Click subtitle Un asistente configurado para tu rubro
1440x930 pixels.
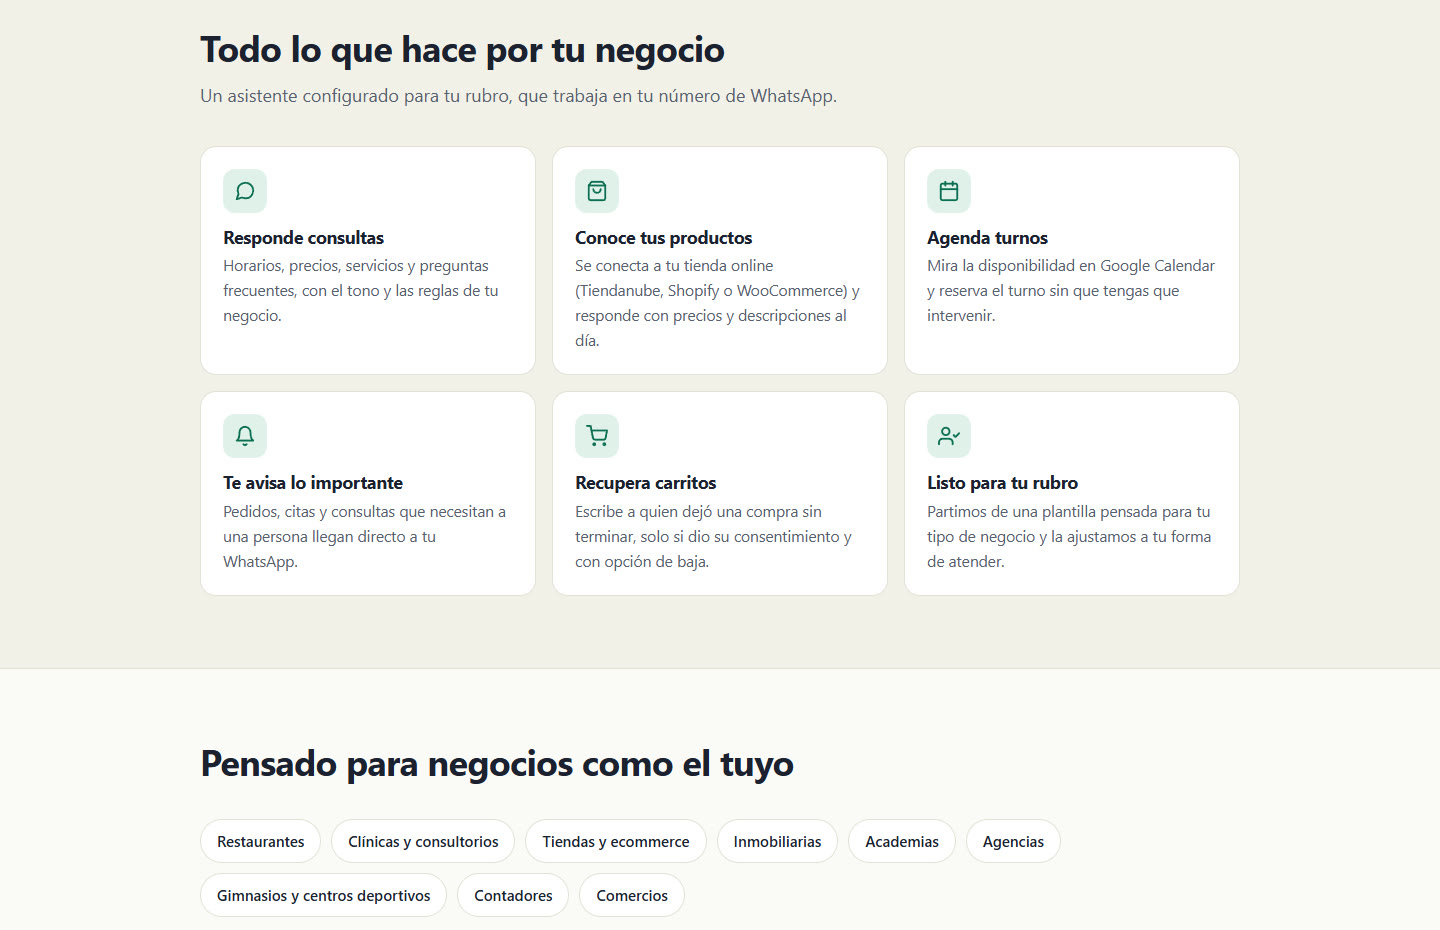coord(519,96)
